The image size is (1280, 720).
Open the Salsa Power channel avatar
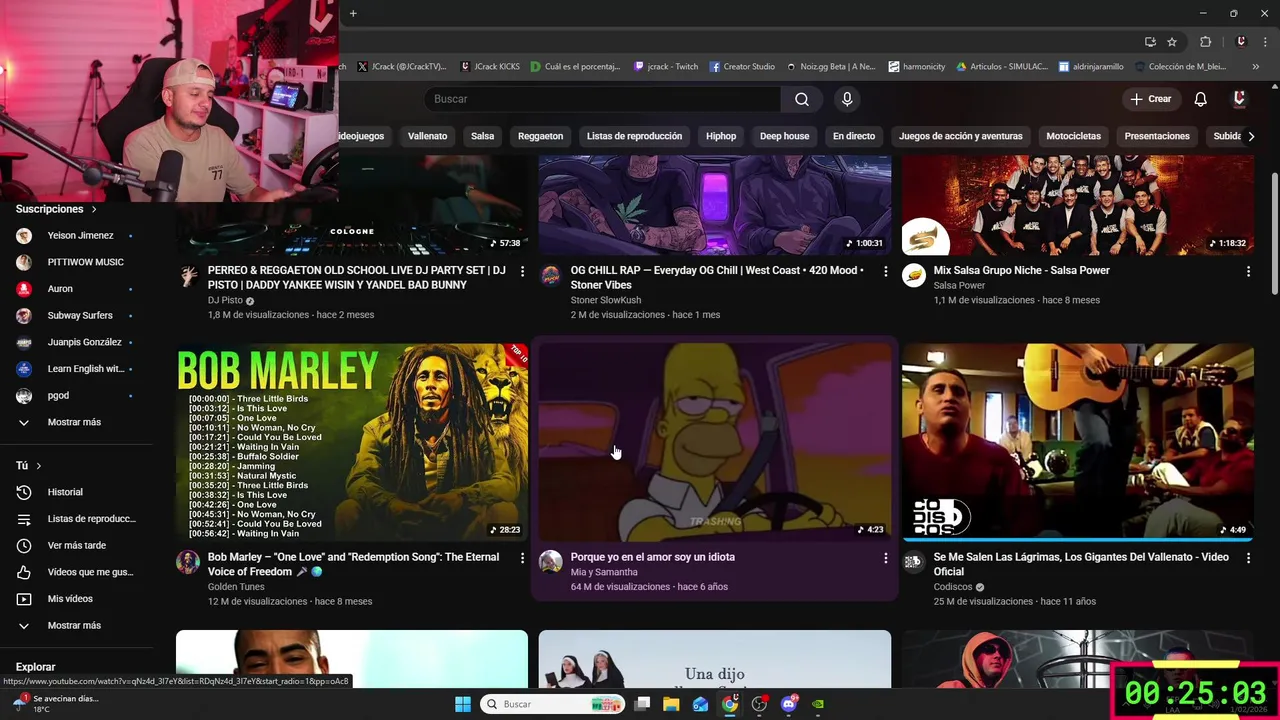pyautogui.click(x=913, y=275)
